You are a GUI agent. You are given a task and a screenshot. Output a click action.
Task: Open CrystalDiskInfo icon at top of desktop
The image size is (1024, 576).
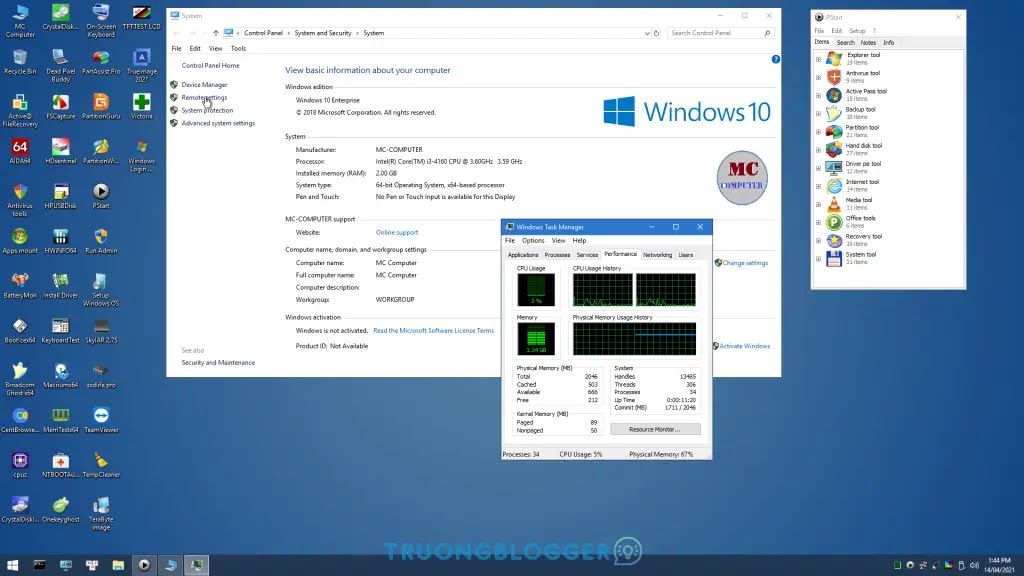coord(61,17)
